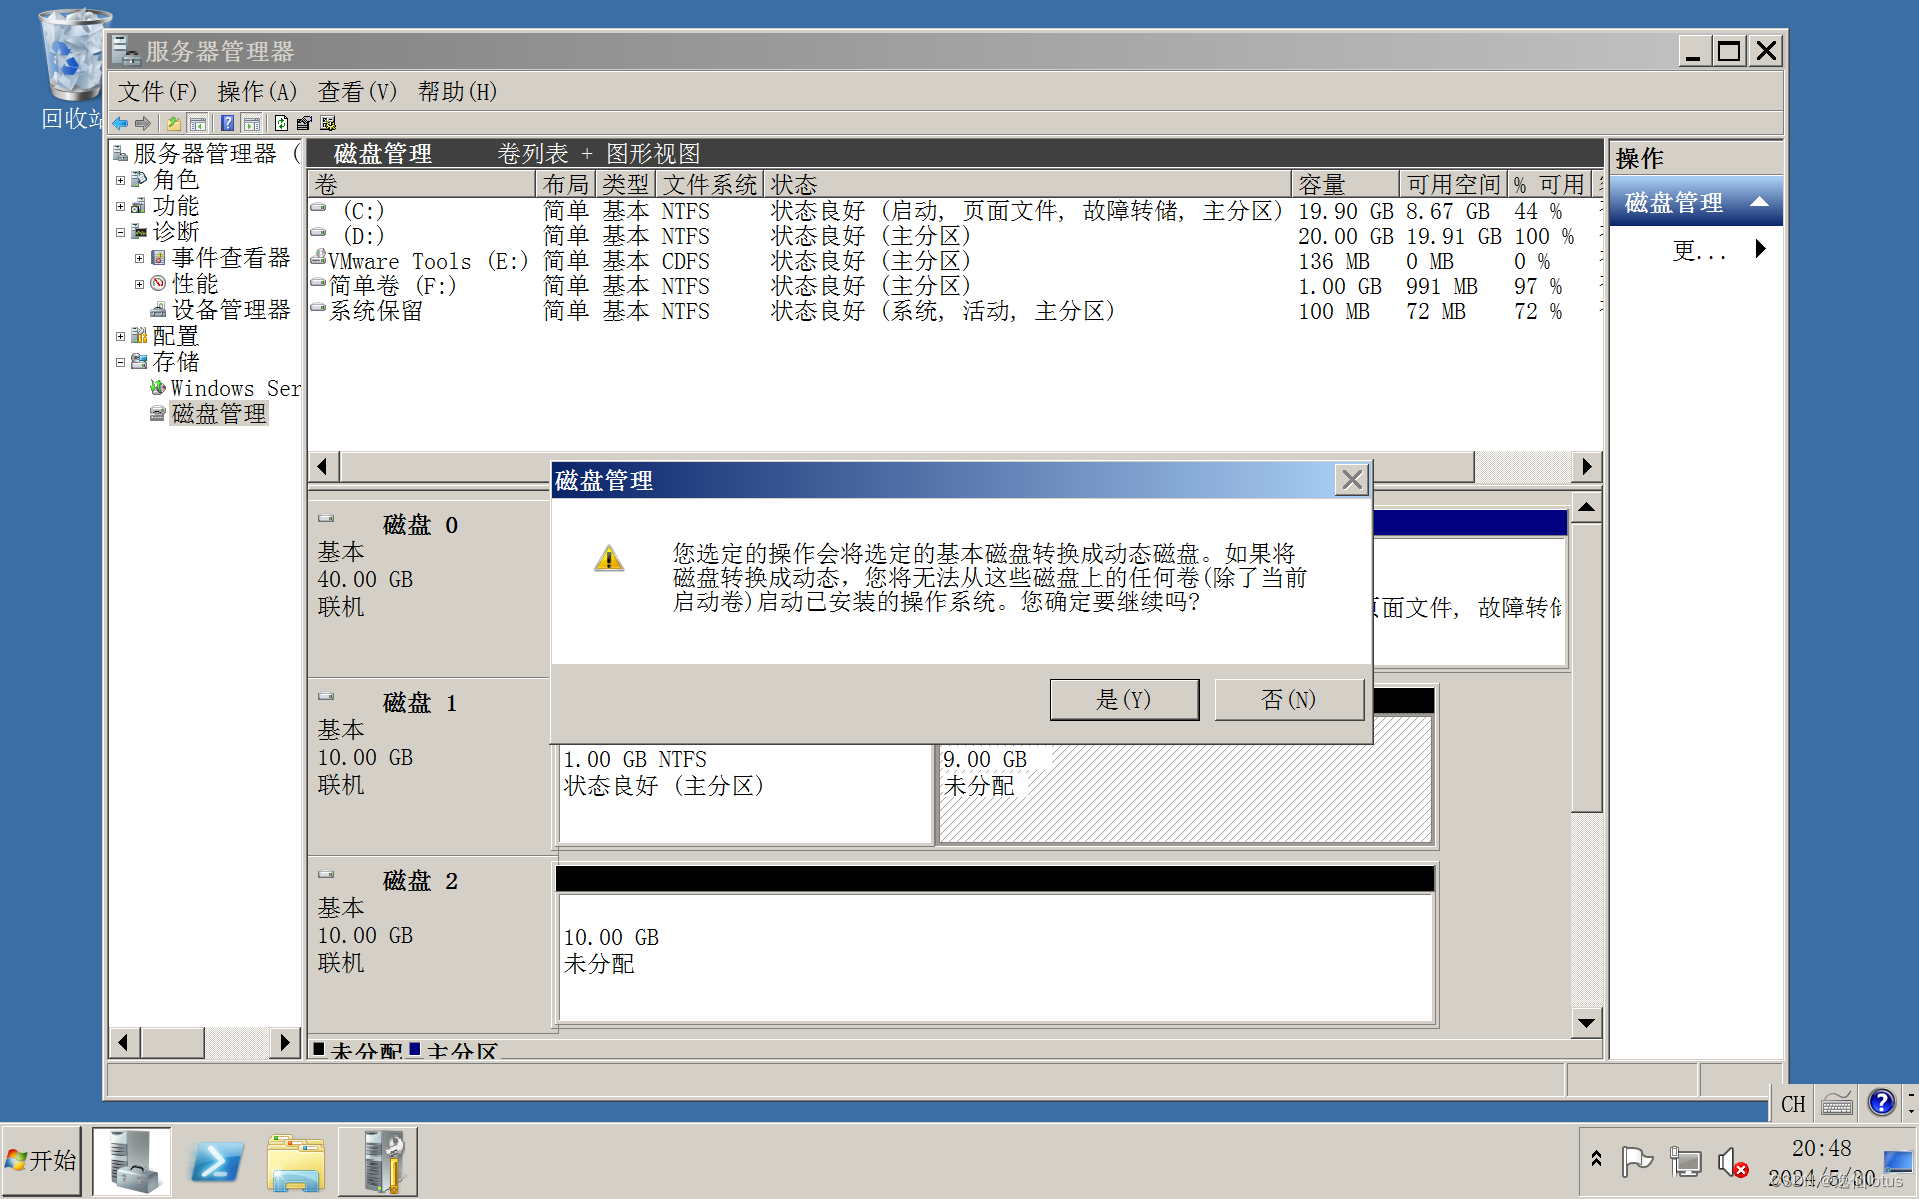
Task: Open Server Manager from the taskbar
Action: [132, 1161]
